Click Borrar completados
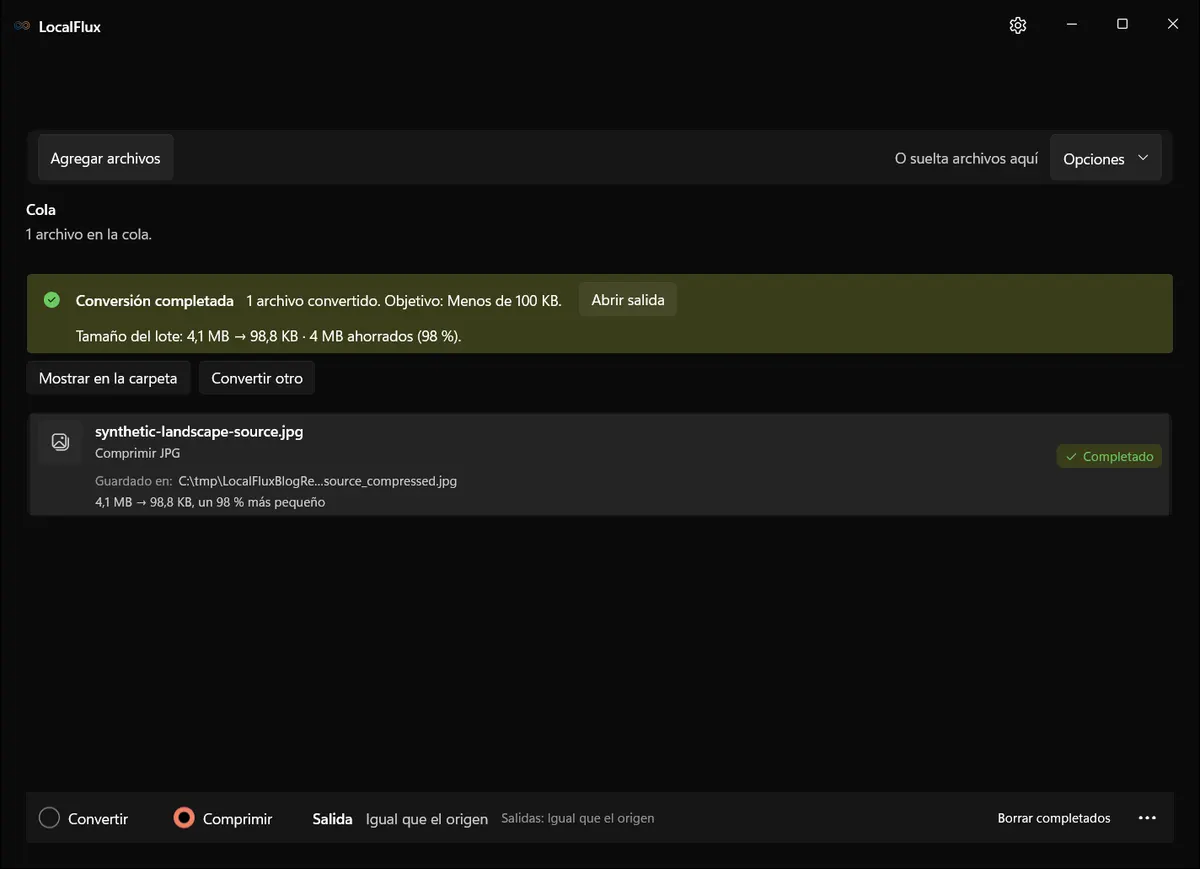 tap(1054, 818)
